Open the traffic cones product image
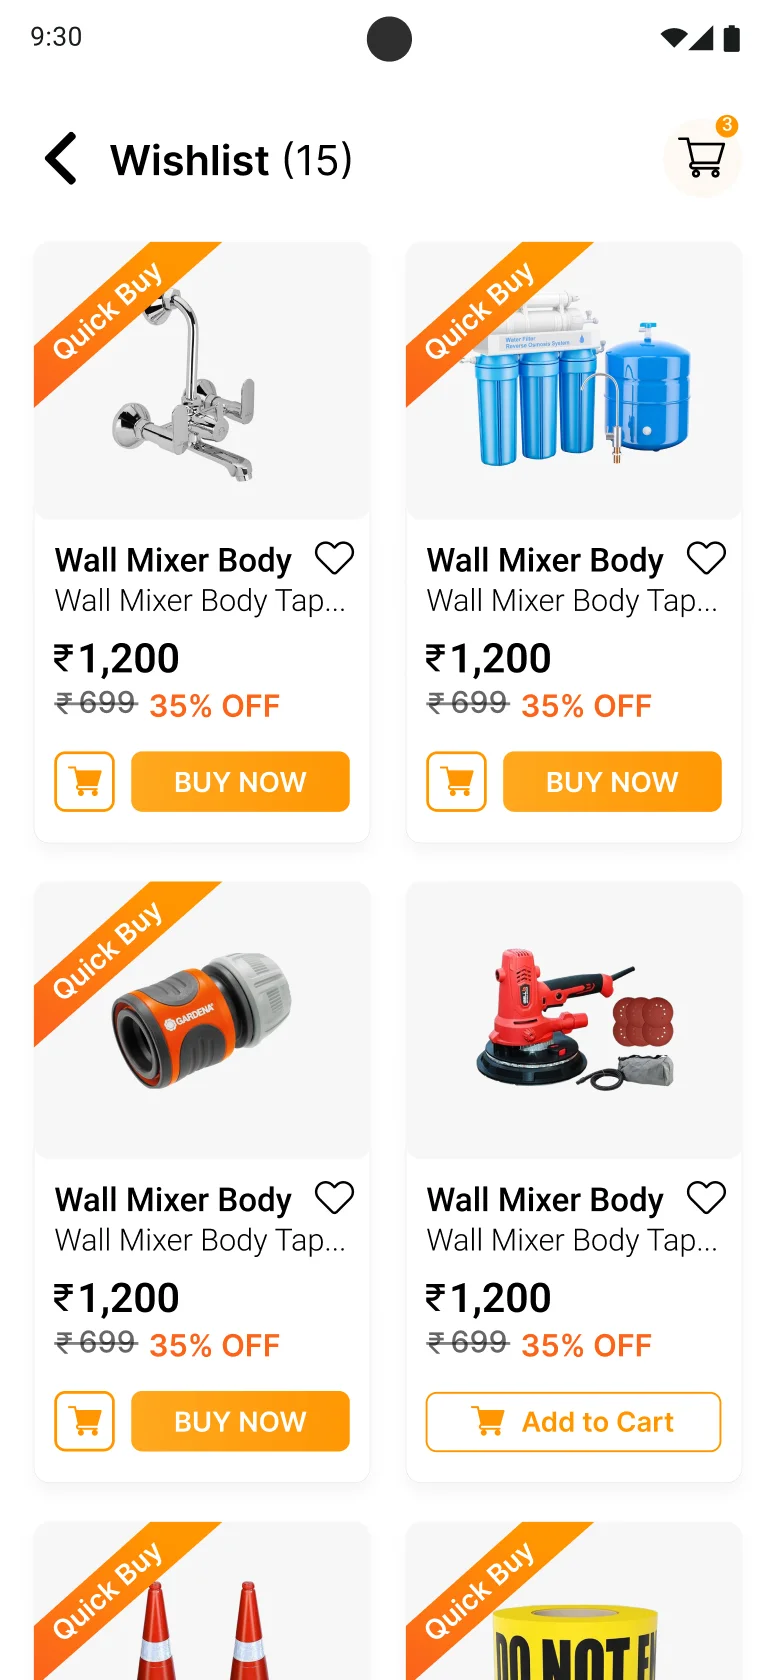 click(x=202, y=1601)
